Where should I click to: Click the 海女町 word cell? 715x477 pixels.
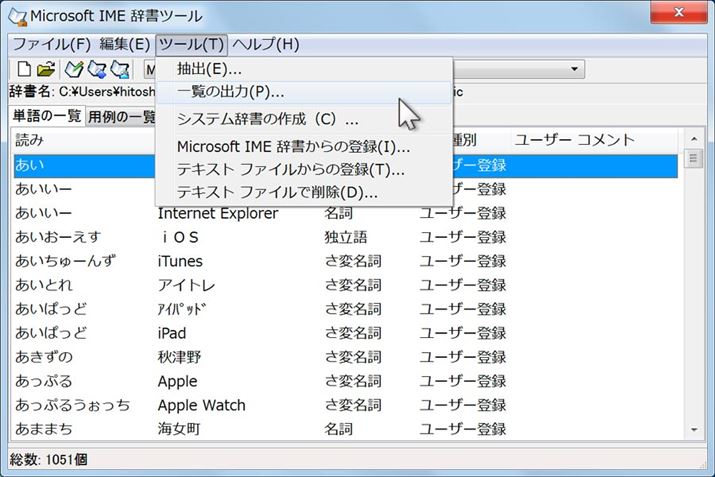[x=179, y=429]
